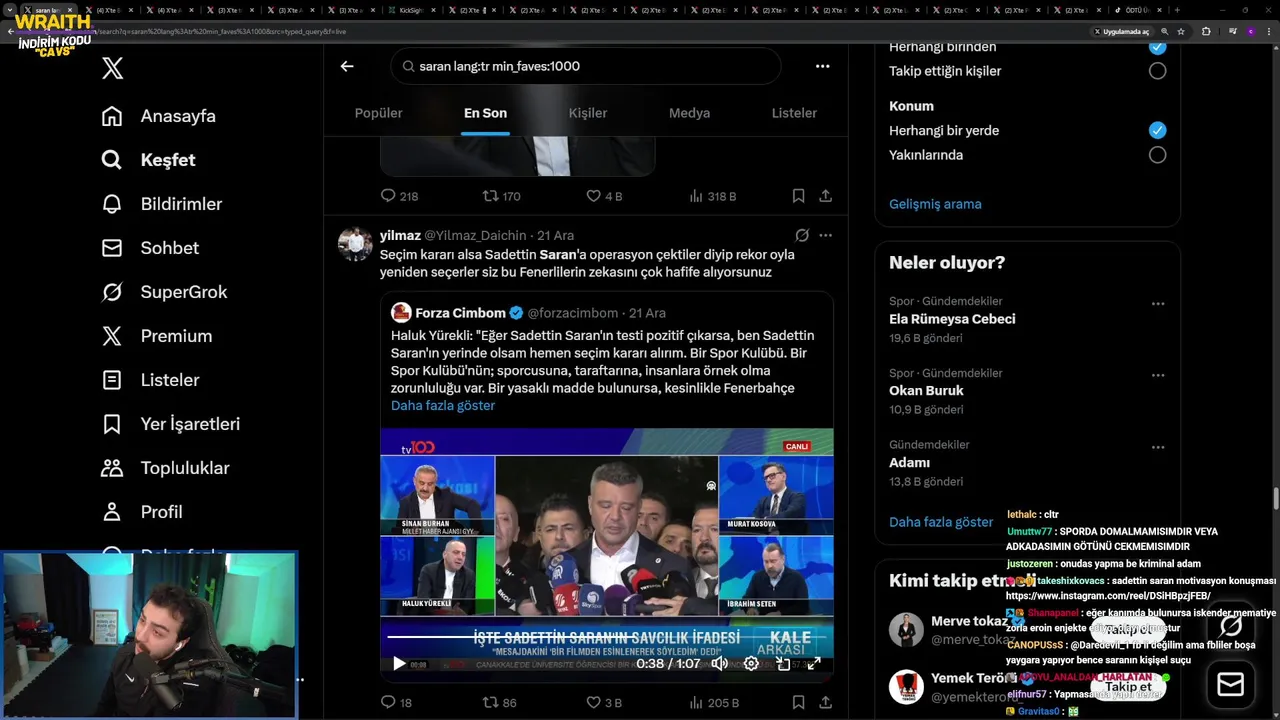Focus the search box with saran query
This screenshot has width=1280, height=720.
point(586,66)
